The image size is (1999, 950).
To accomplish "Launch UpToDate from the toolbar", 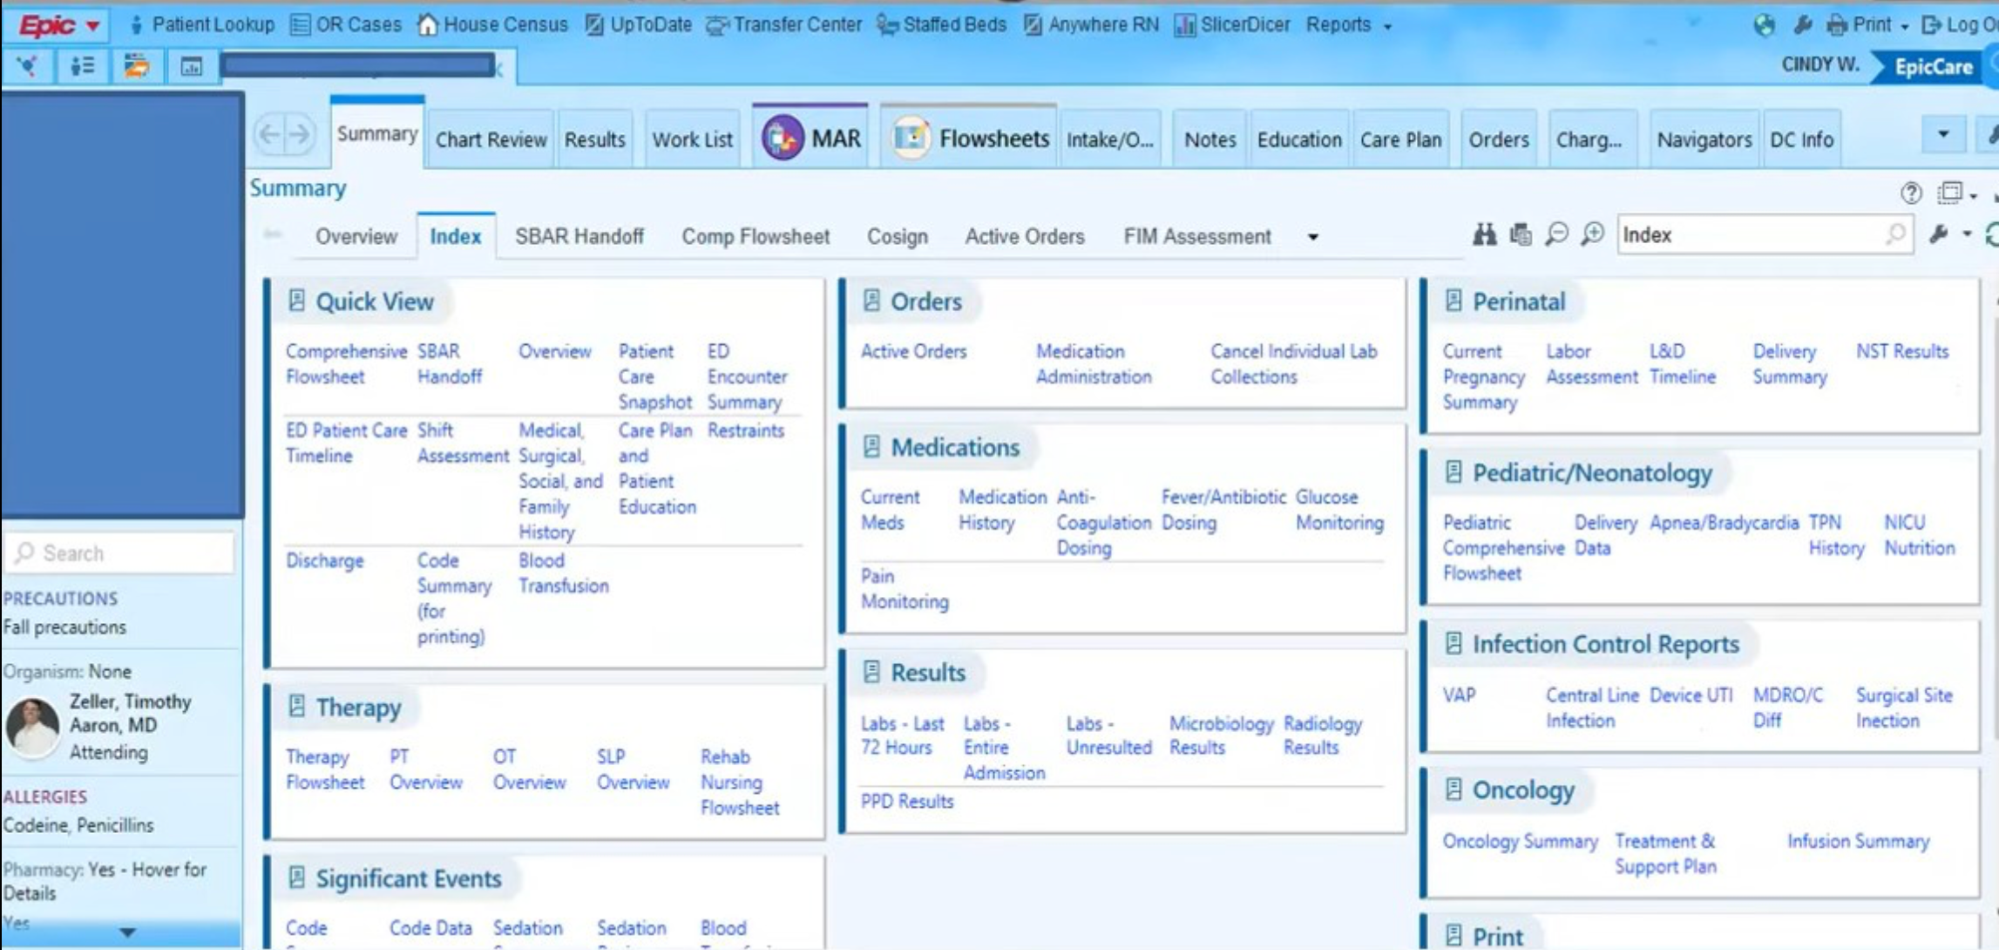I will pos(638,24).
